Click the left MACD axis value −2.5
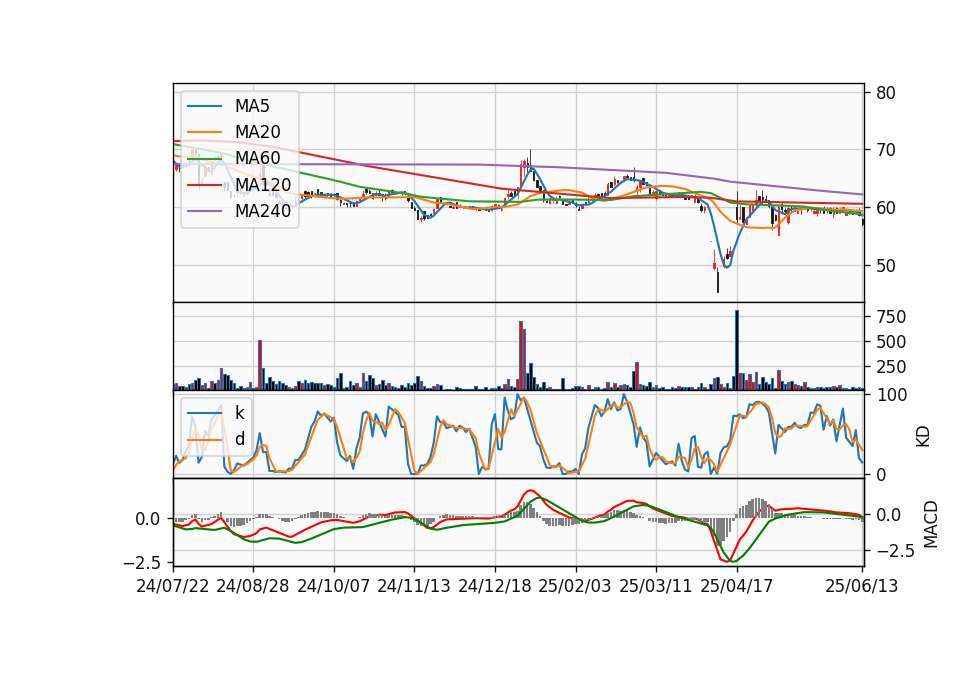This screenshot has height=690, width=960. click(141, 562)
